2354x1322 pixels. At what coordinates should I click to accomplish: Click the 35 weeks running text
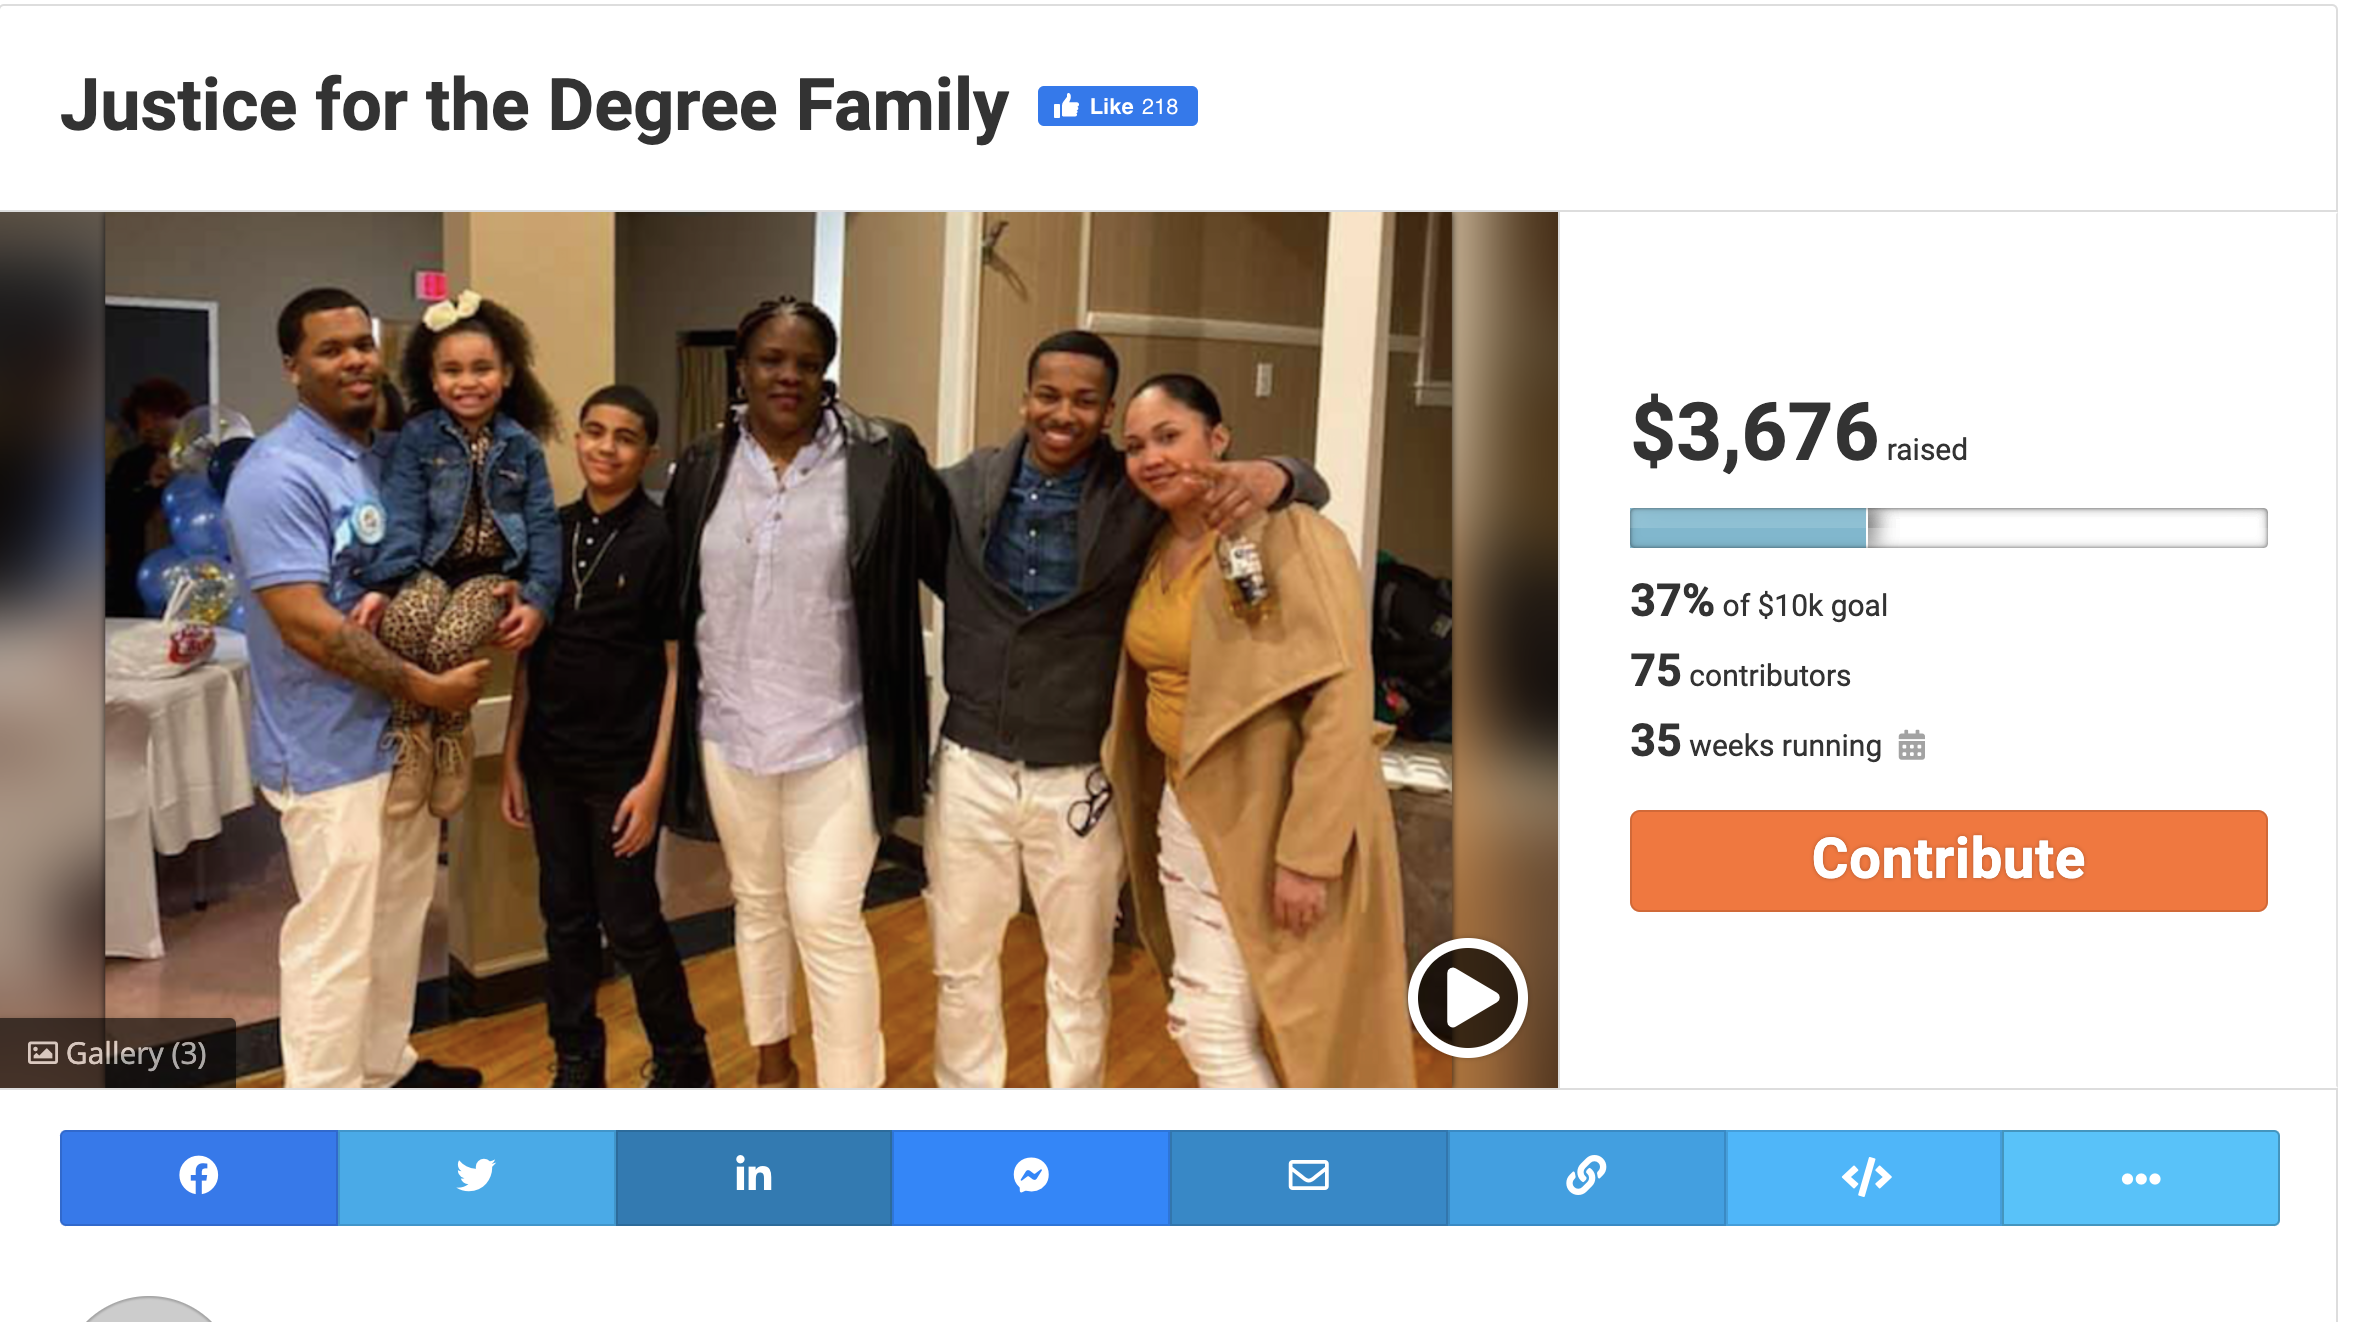(x=1755, y=743)
